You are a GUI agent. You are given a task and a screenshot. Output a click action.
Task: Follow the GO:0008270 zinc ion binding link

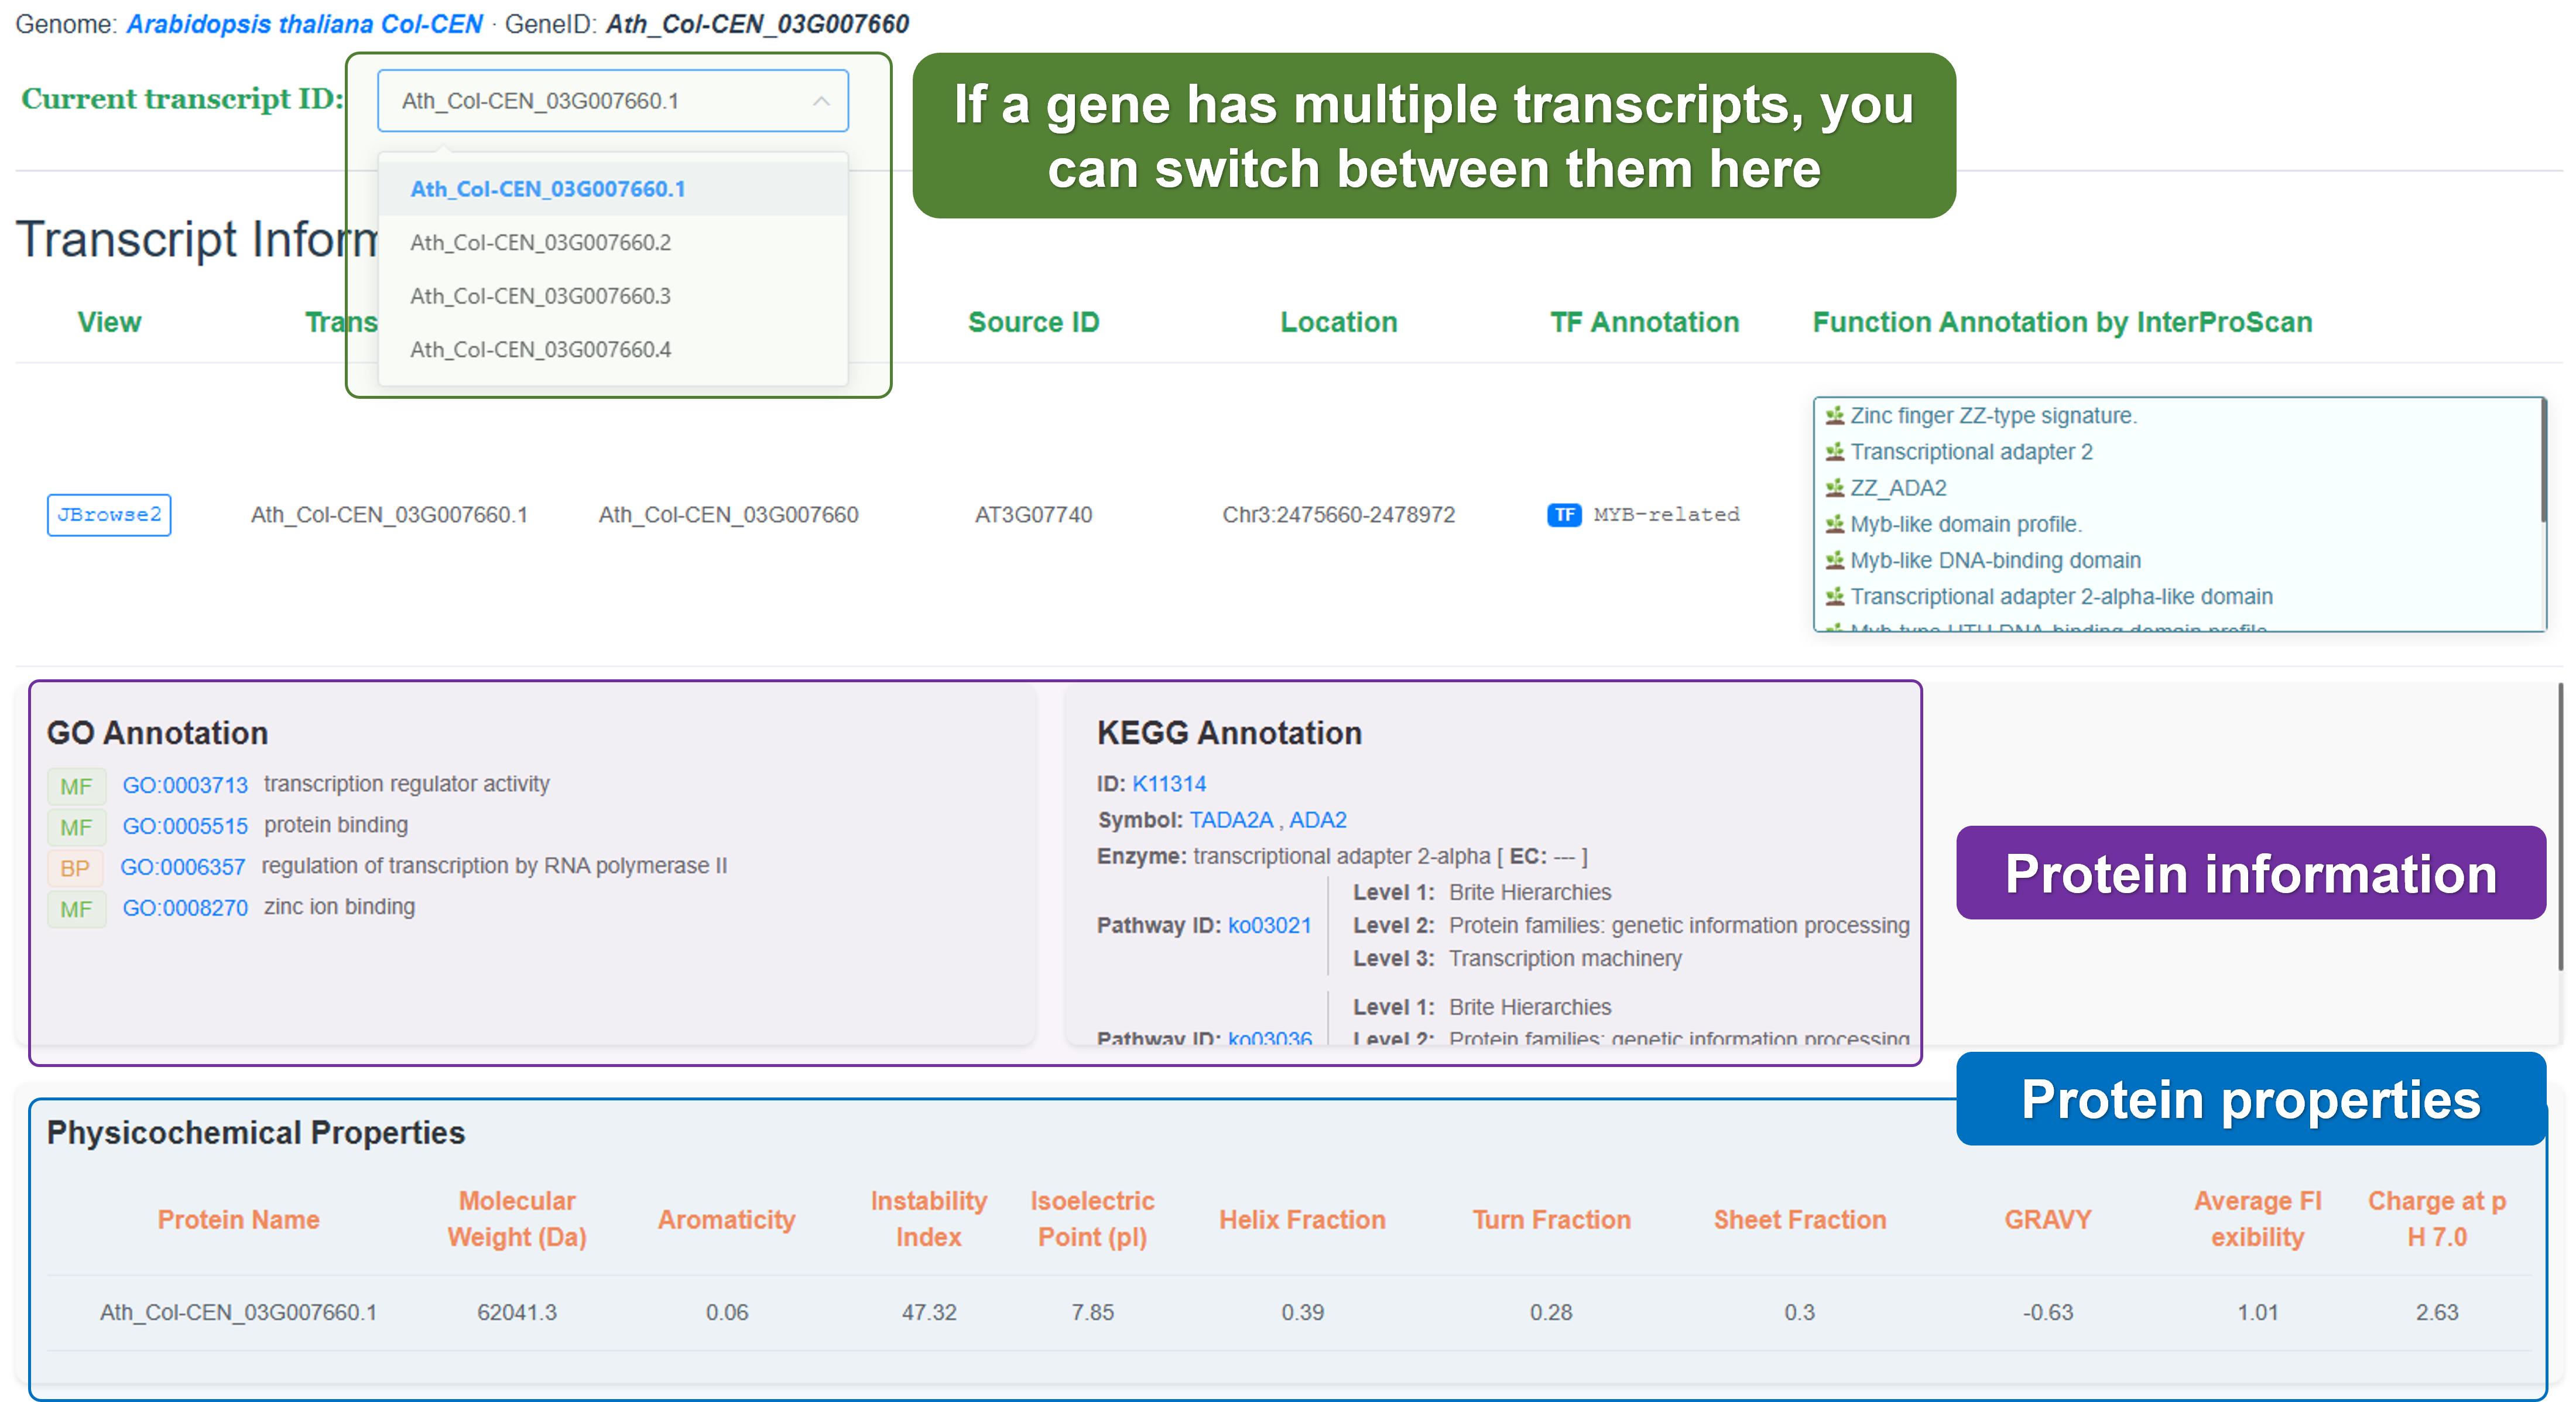[x=185, y=908]
